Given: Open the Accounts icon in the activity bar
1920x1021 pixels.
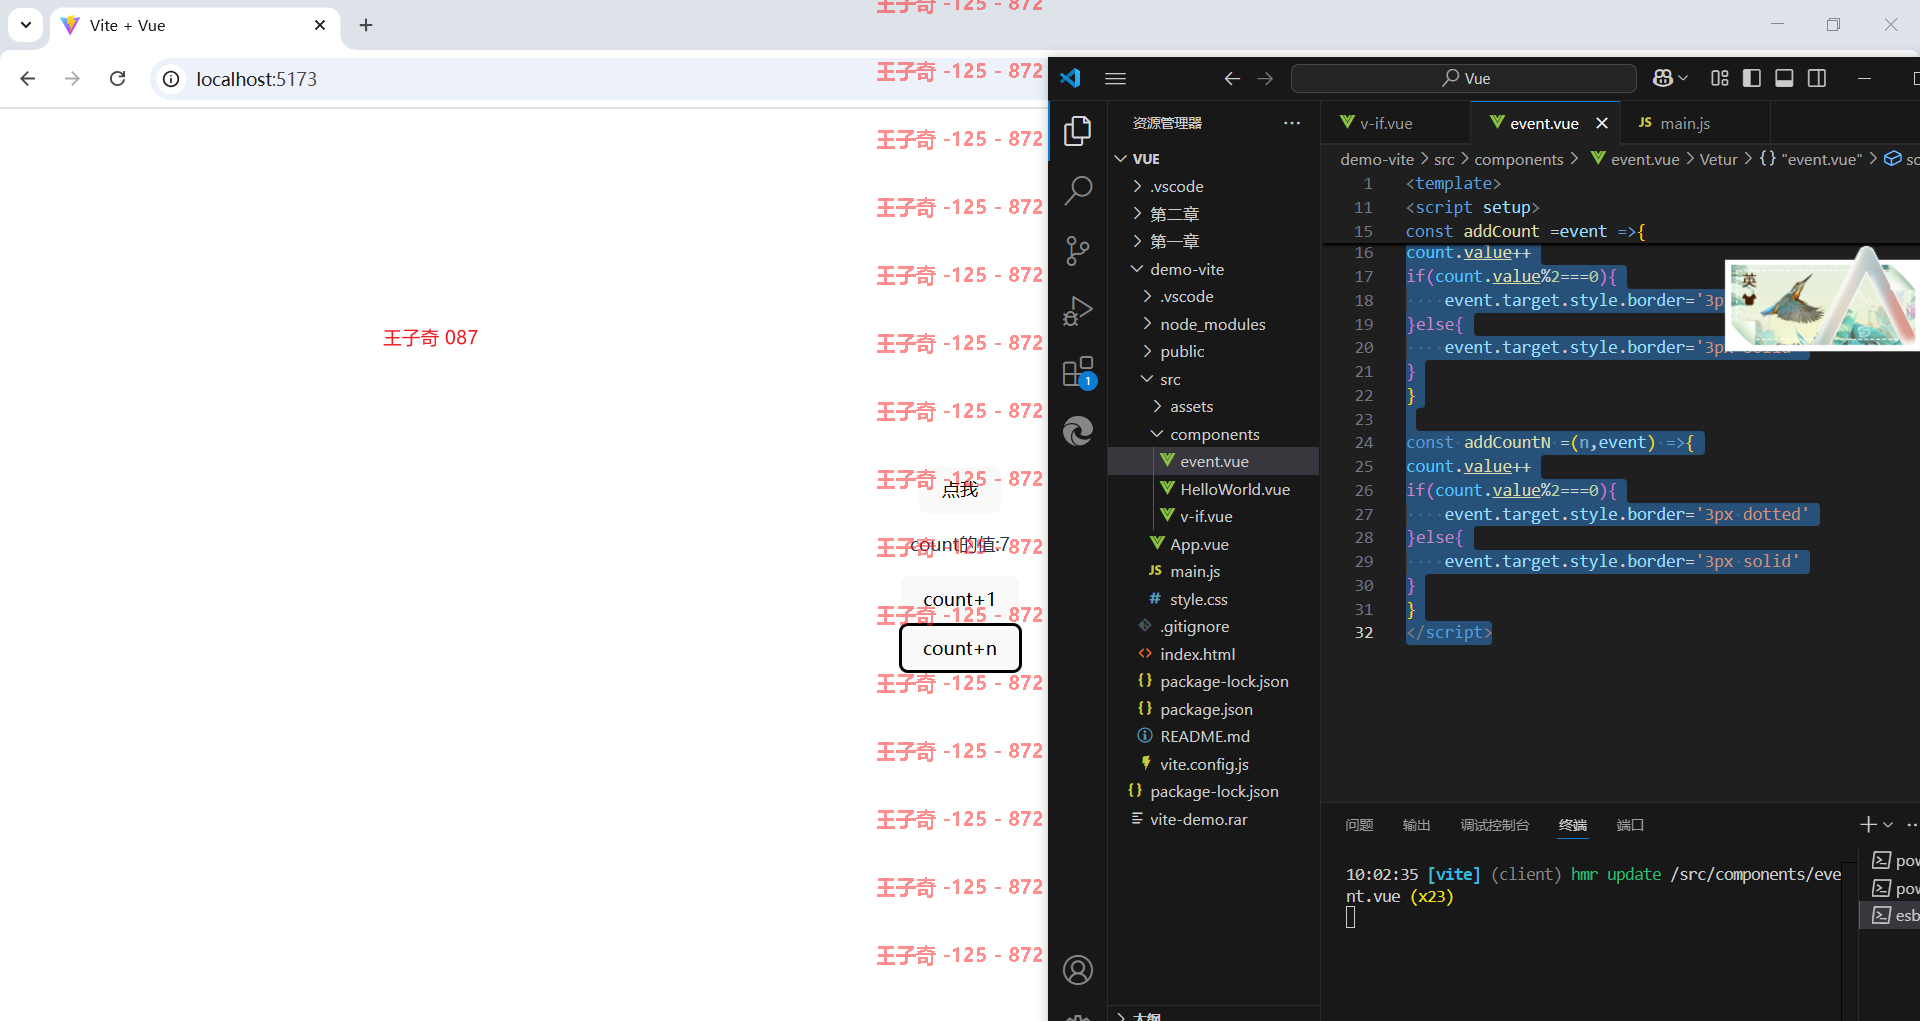Looking at the screenshot, I should pyautogui.click(x=1078, y=970).
